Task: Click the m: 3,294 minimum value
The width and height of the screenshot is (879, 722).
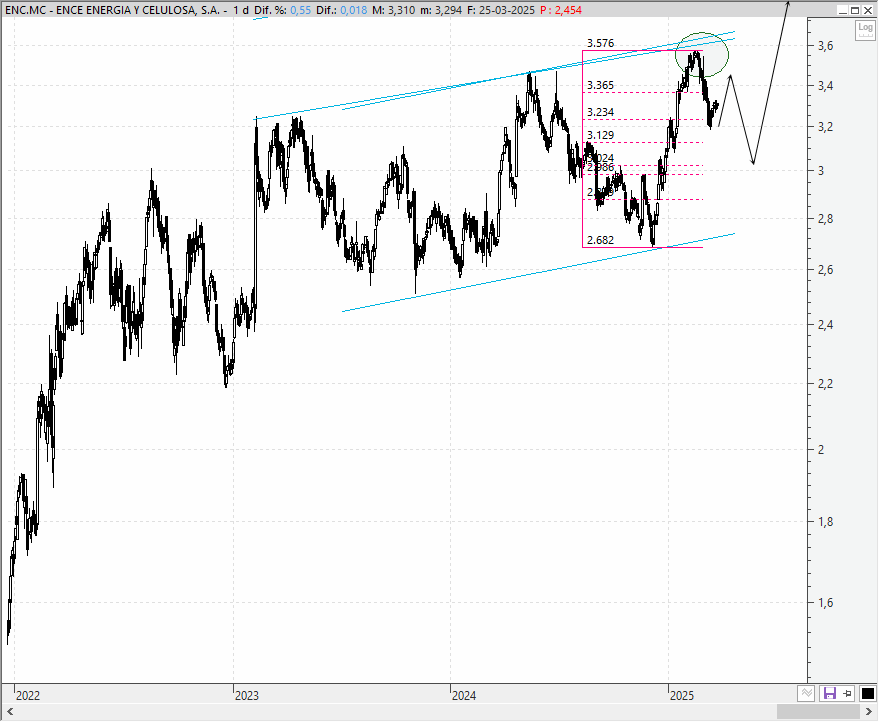Action: [441, 10]
